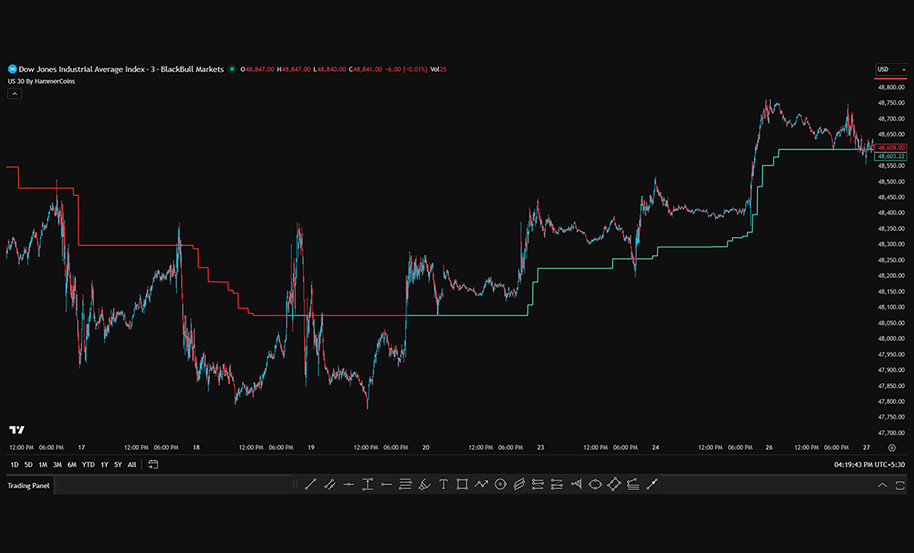Open the USD currency dropdown

point(890,69)
